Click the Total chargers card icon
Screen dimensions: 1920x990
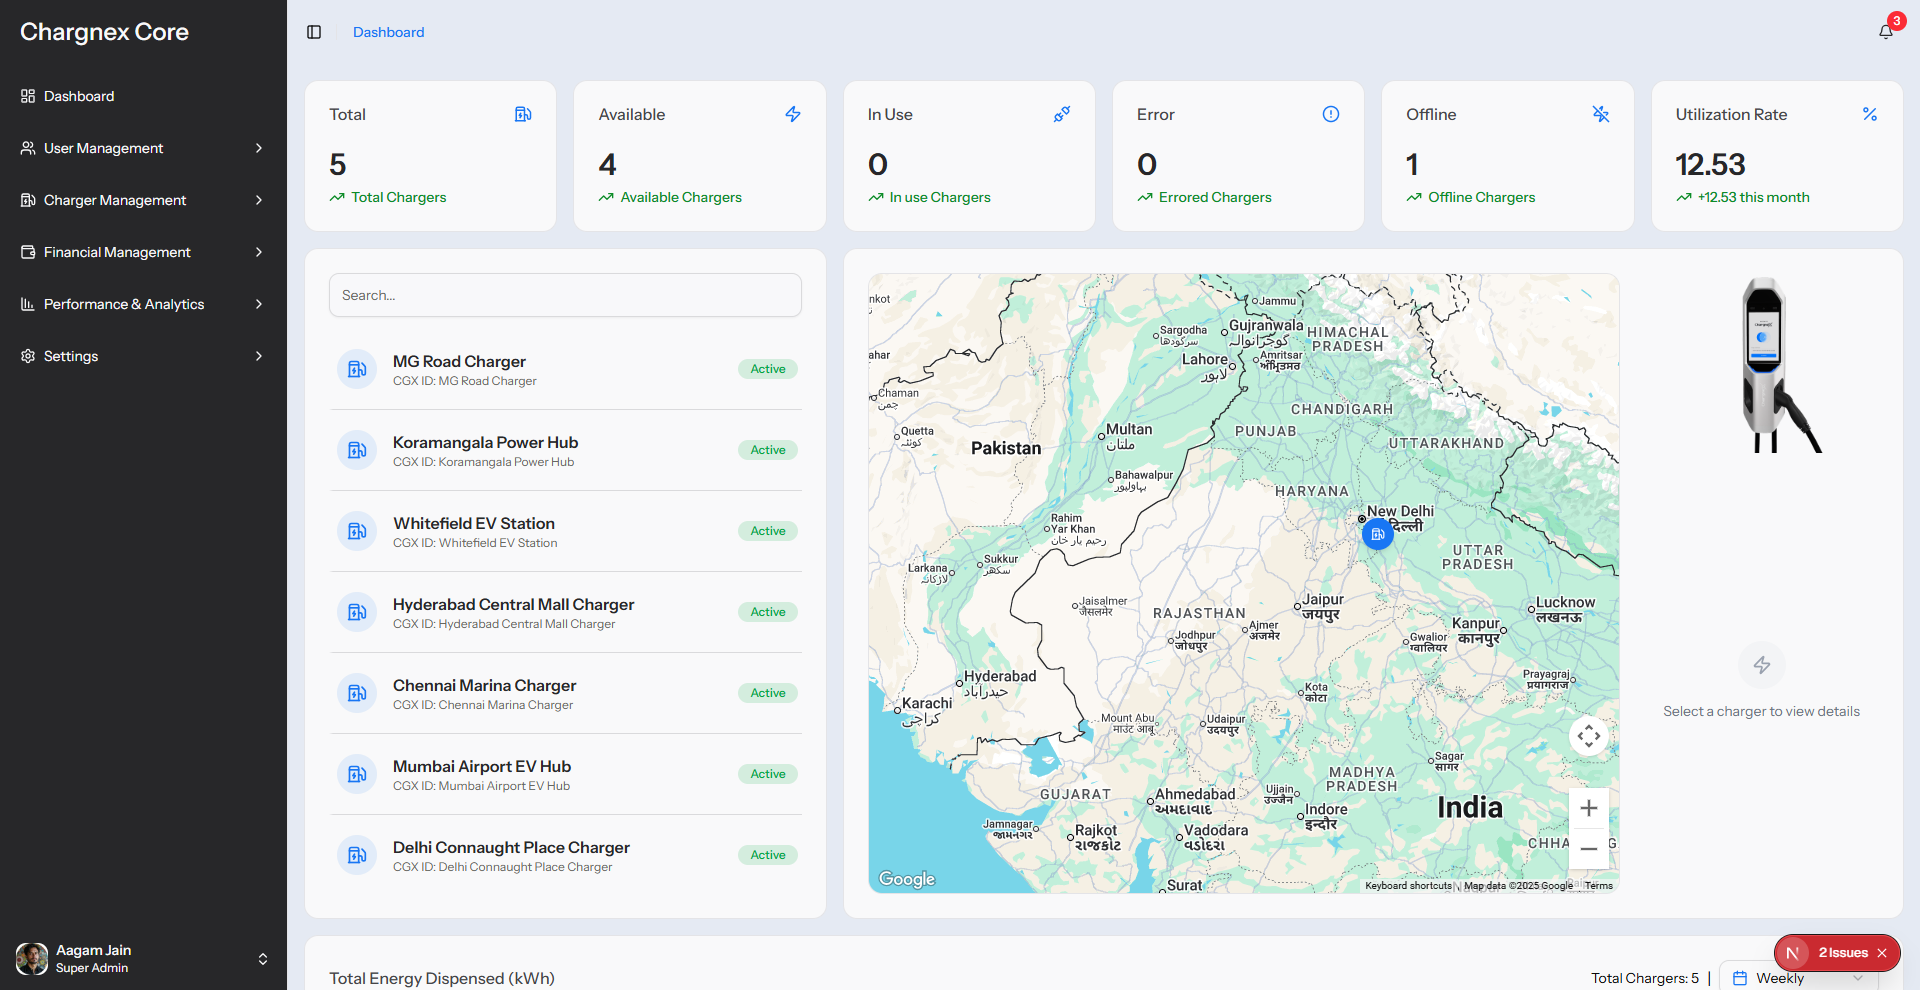pyautogui.click(x=523, y=114)
